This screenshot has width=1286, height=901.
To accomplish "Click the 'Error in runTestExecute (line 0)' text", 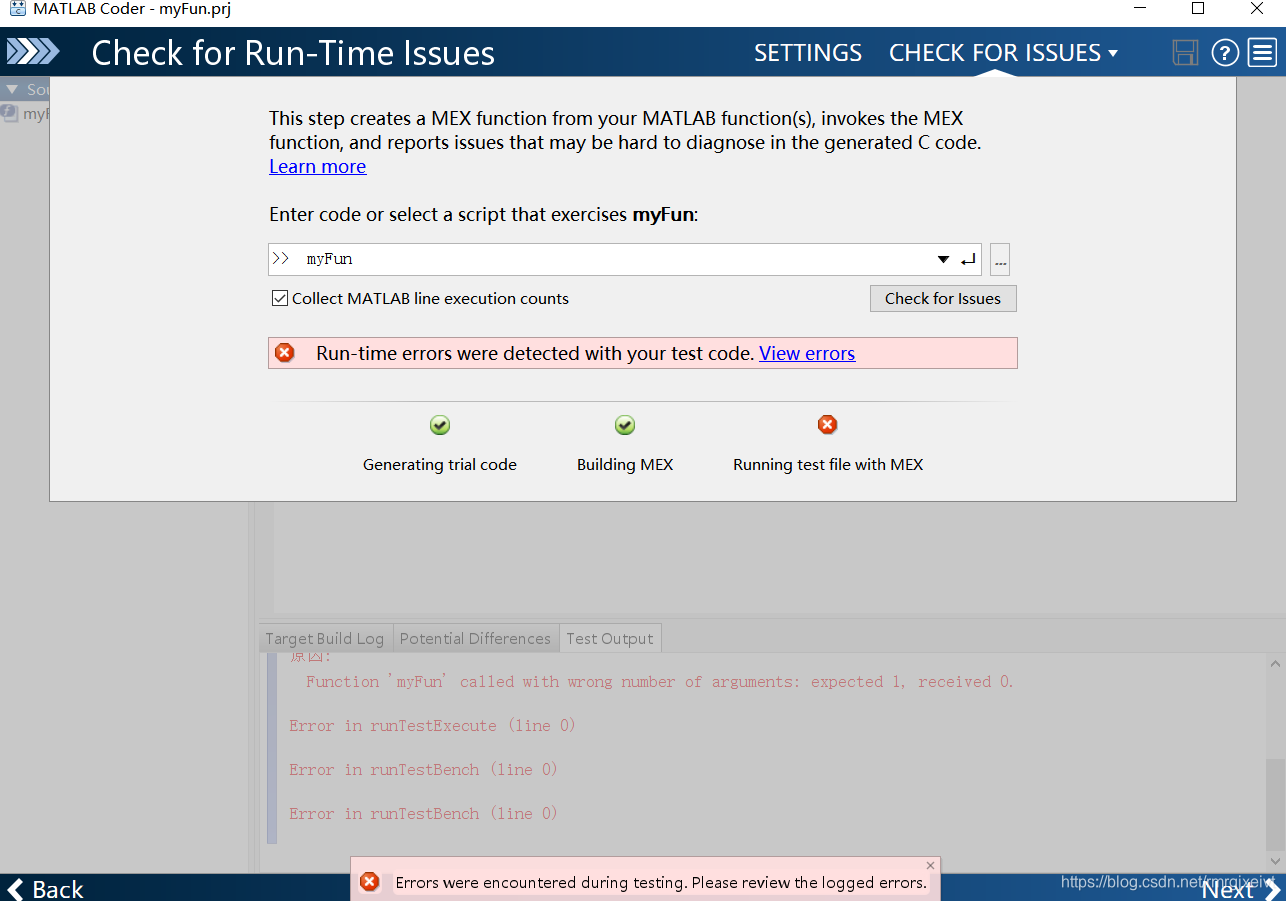I will (x=433, y=726).
